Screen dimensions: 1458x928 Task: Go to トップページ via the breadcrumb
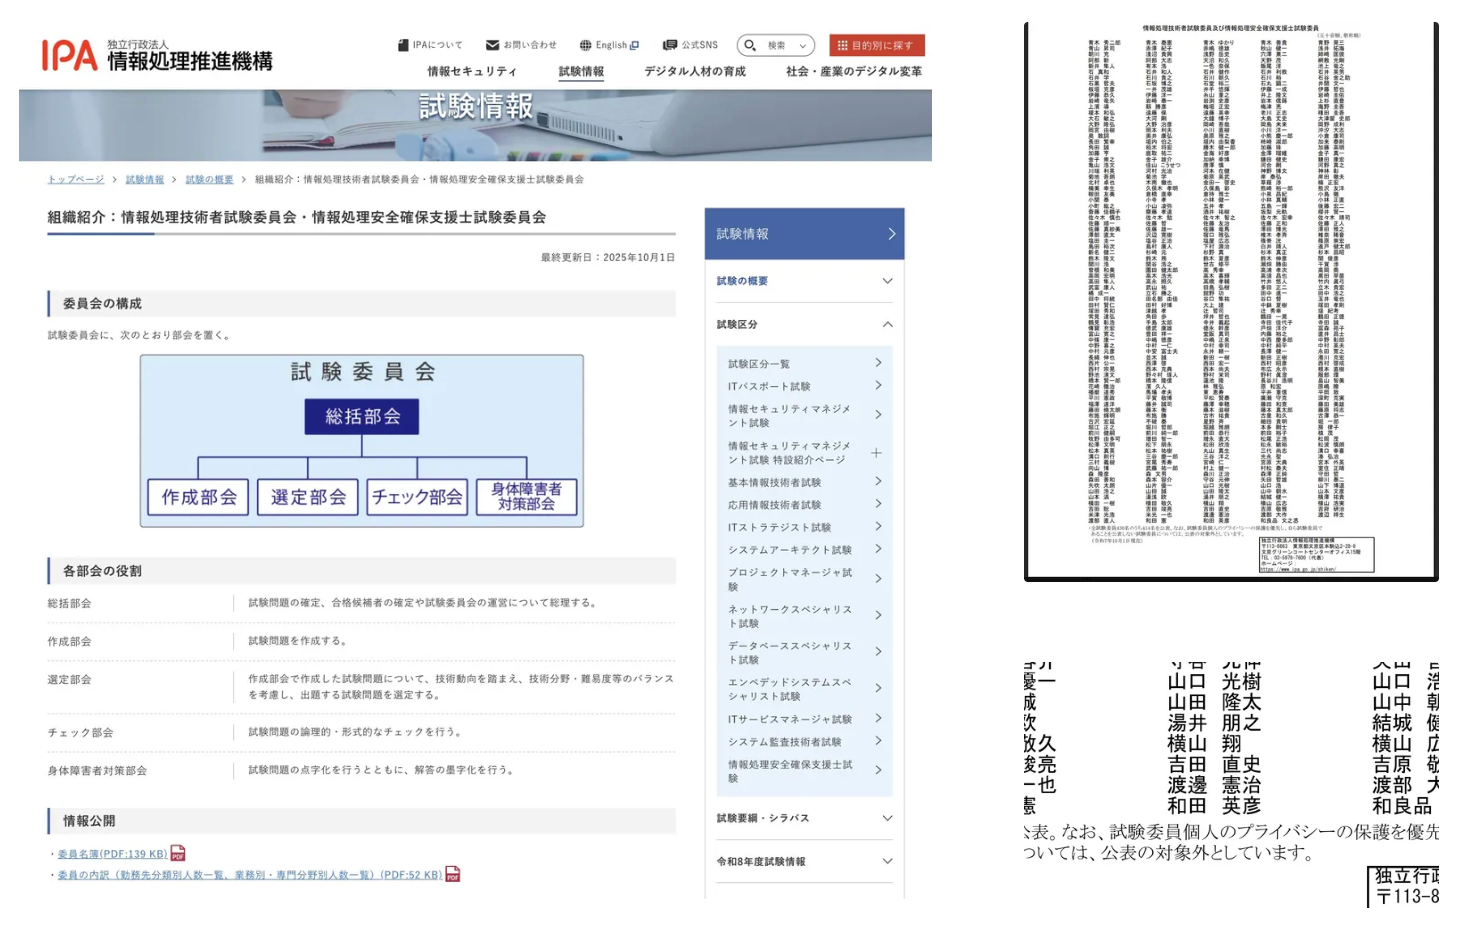76,180
